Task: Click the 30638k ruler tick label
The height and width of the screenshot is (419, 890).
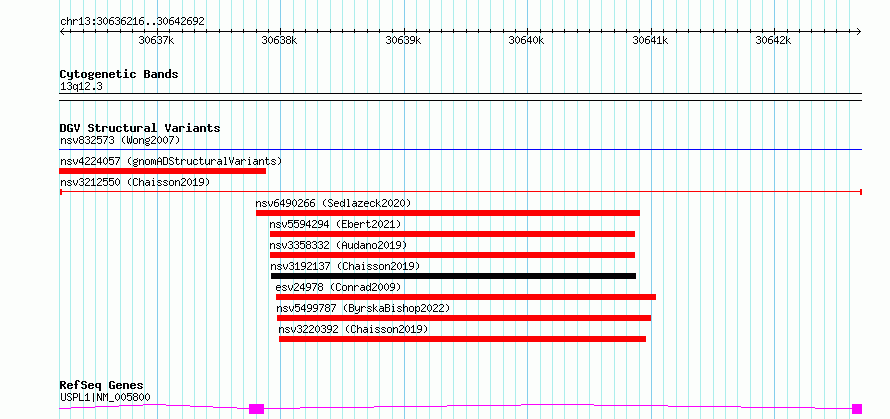Action: coord(279,40)
